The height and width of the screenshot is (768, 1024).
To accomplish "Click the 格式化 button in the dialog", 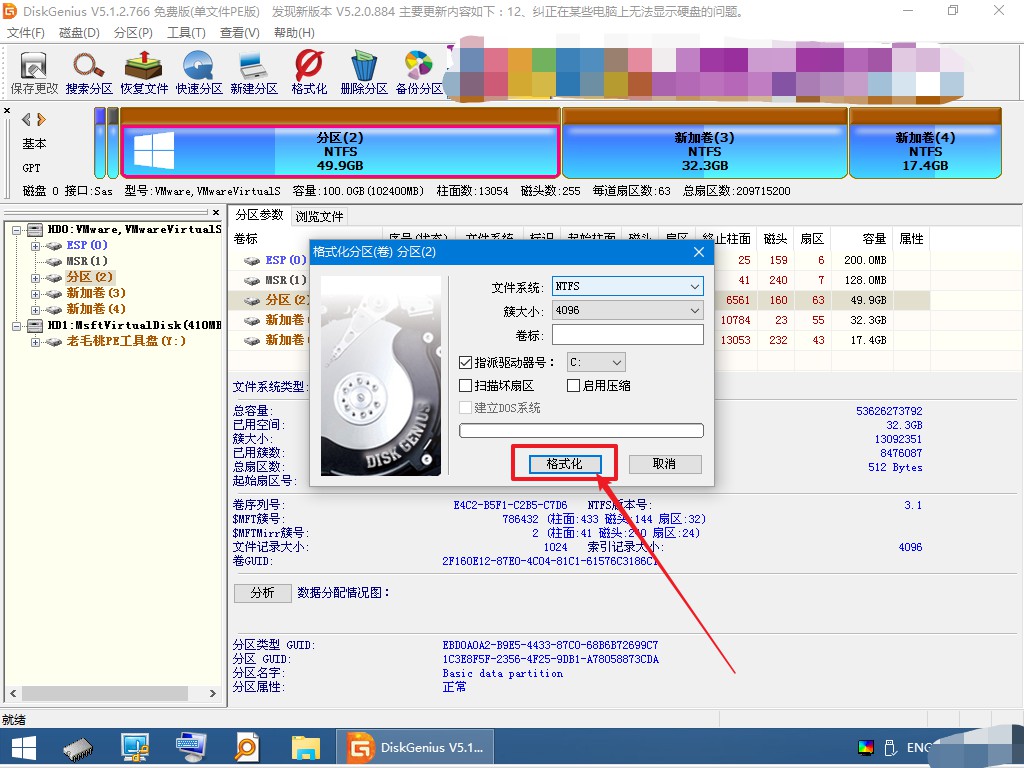I will click(x=564, y=464).
